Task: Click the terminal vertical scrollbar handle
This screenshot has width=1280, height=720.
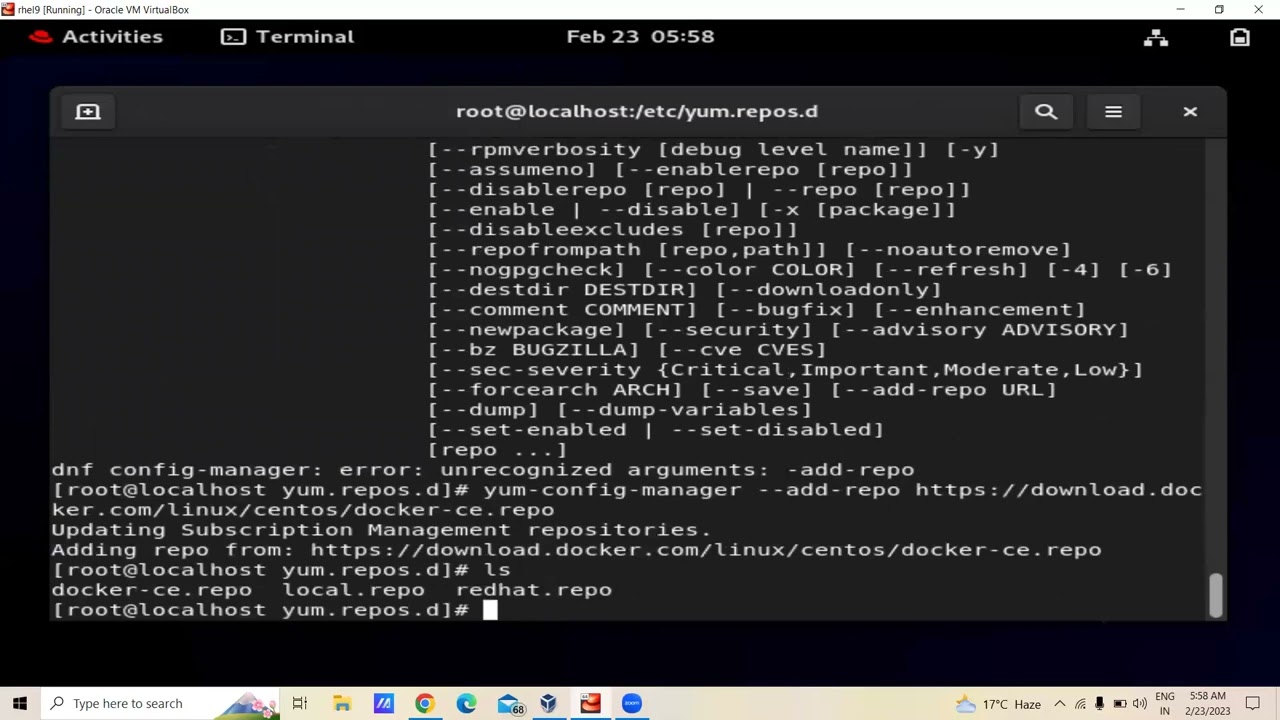Action: [1216, 595]
